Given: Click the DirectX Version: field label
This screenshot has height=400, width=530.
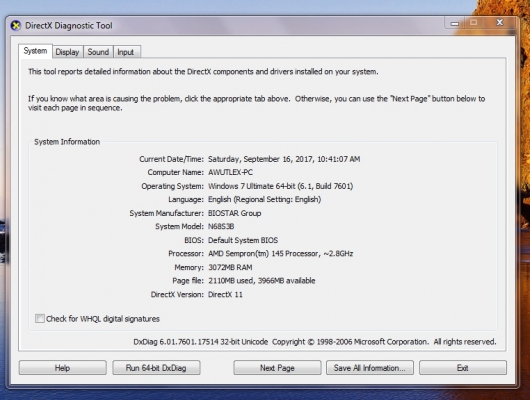Looking at the screenshot, I should pyautogui.click(x=177, y=294).
